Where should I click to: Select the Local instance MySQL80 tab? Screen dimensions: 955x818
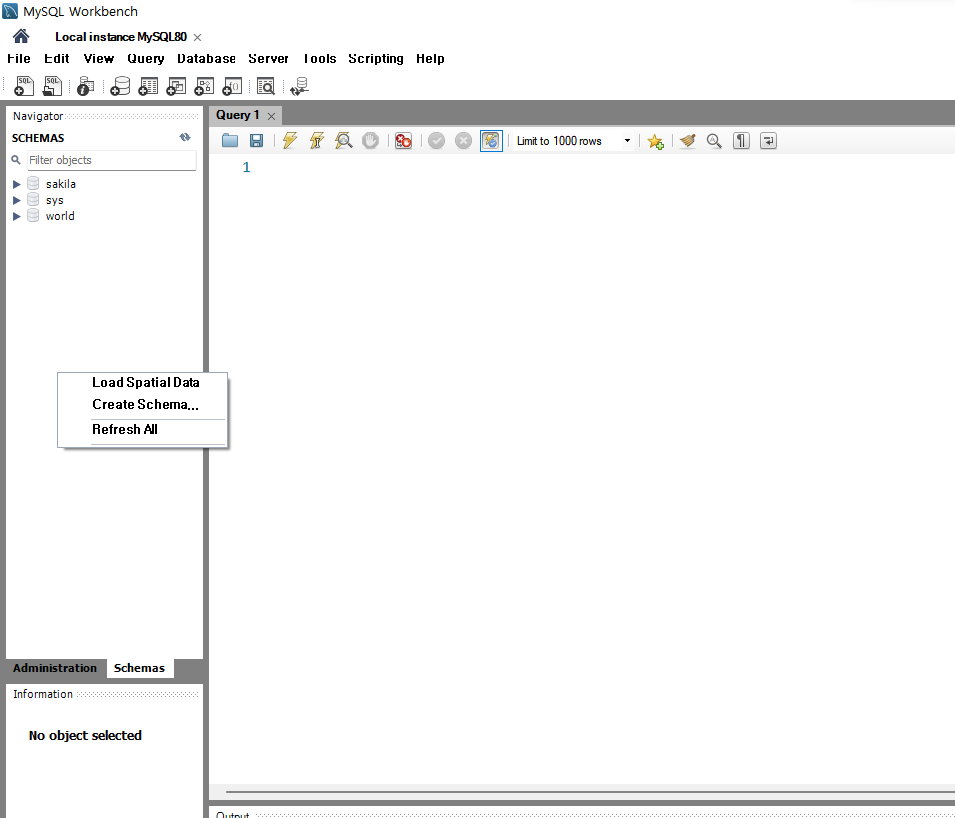coord(121,37)
